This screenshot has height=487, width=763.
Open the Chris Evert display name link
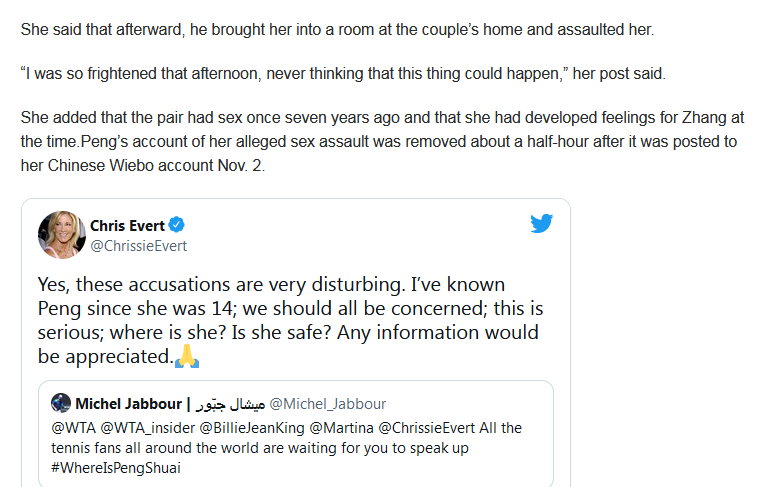point(127,225)
